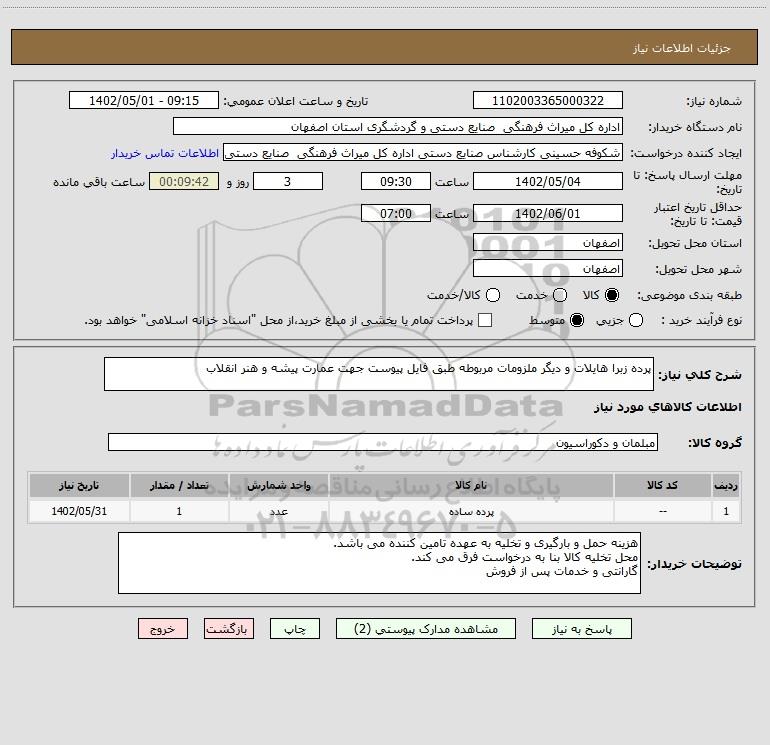Click the validity time field 07:00

point(396,213)
